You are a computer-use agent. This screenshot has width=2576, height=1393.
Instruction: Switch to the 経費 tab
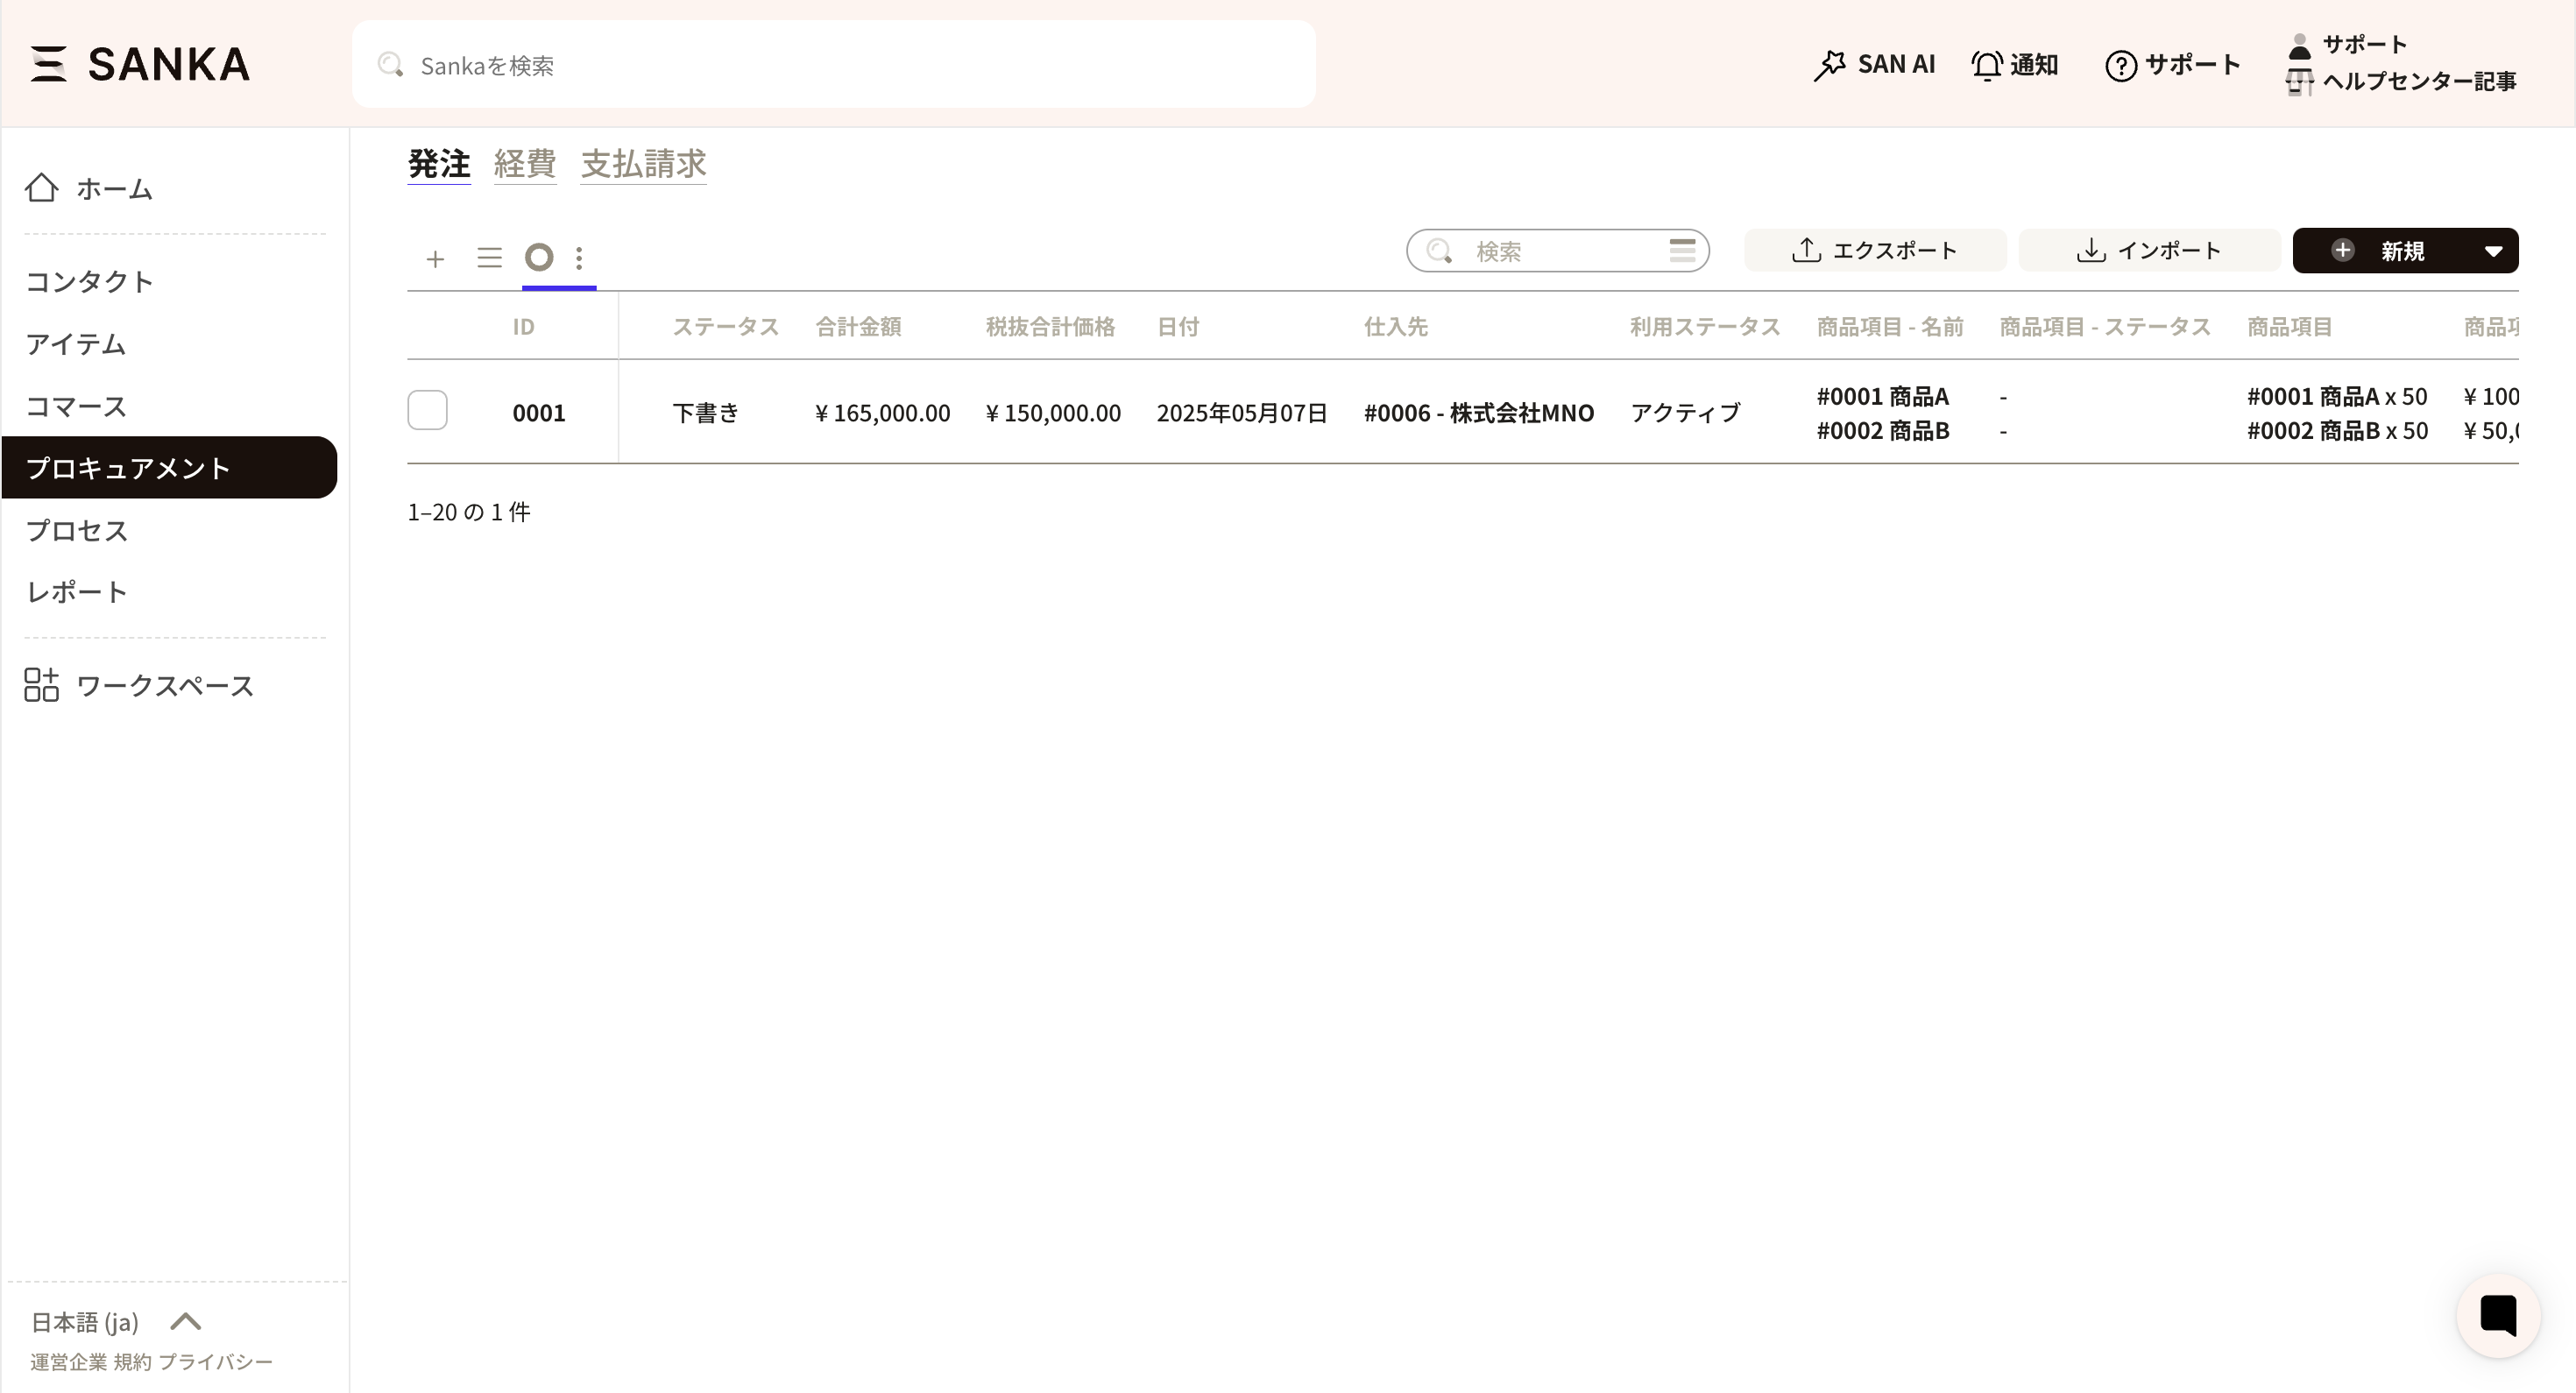pyautogui.click(x=524, y=164)
